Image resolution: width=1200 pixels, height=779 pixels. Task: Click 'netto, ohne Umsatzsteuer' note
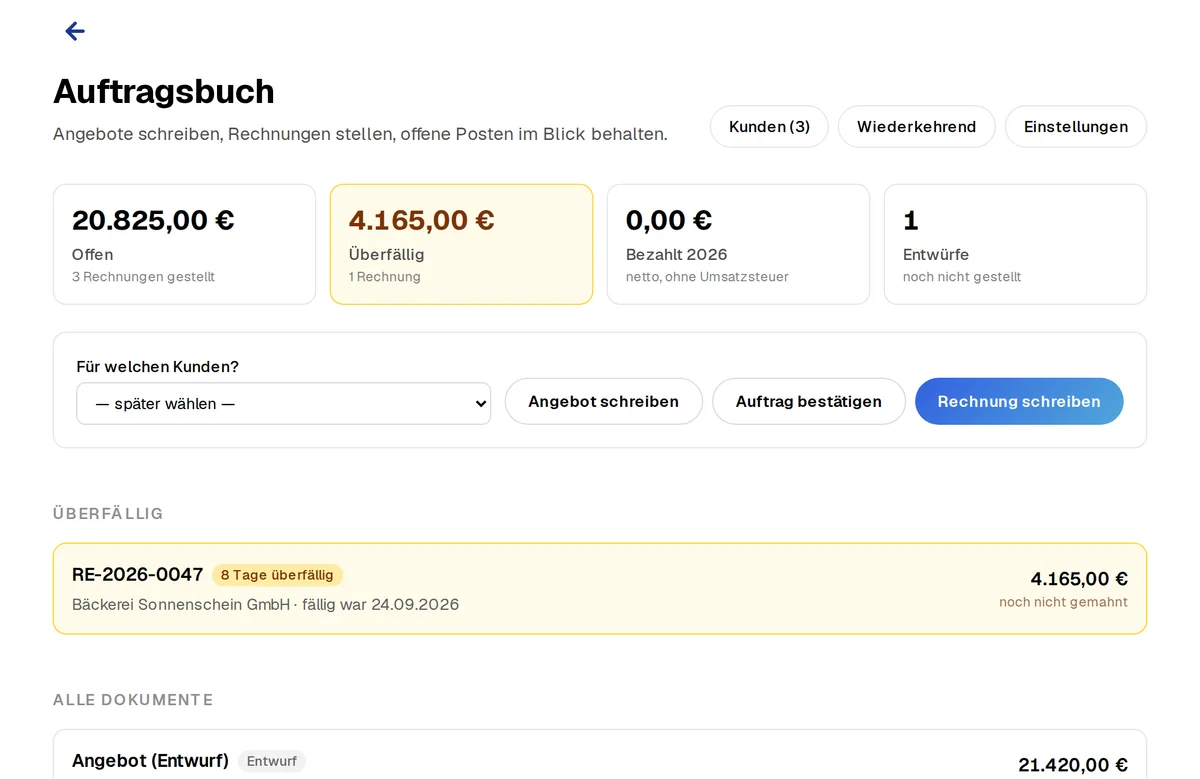pos(707,277)
